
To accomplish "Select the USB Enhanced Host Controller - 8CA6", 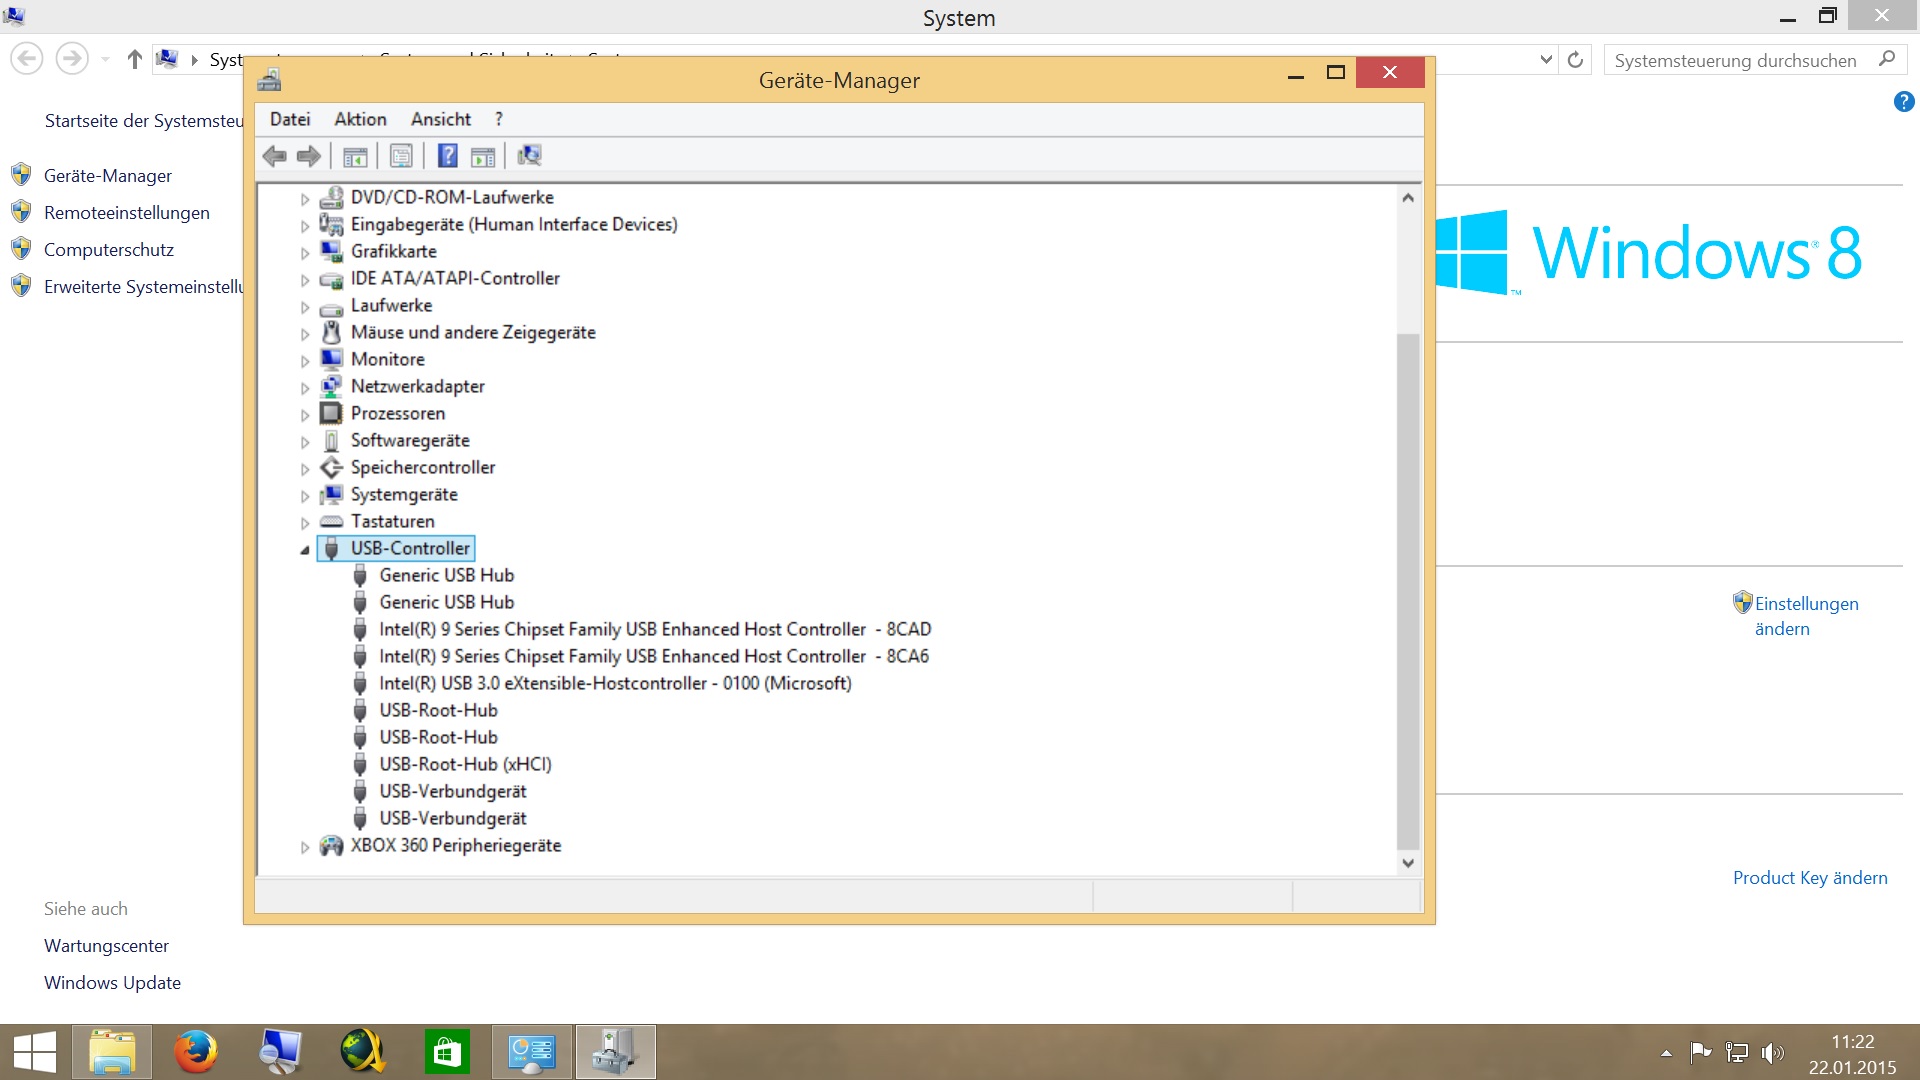I will click(654, 657).
